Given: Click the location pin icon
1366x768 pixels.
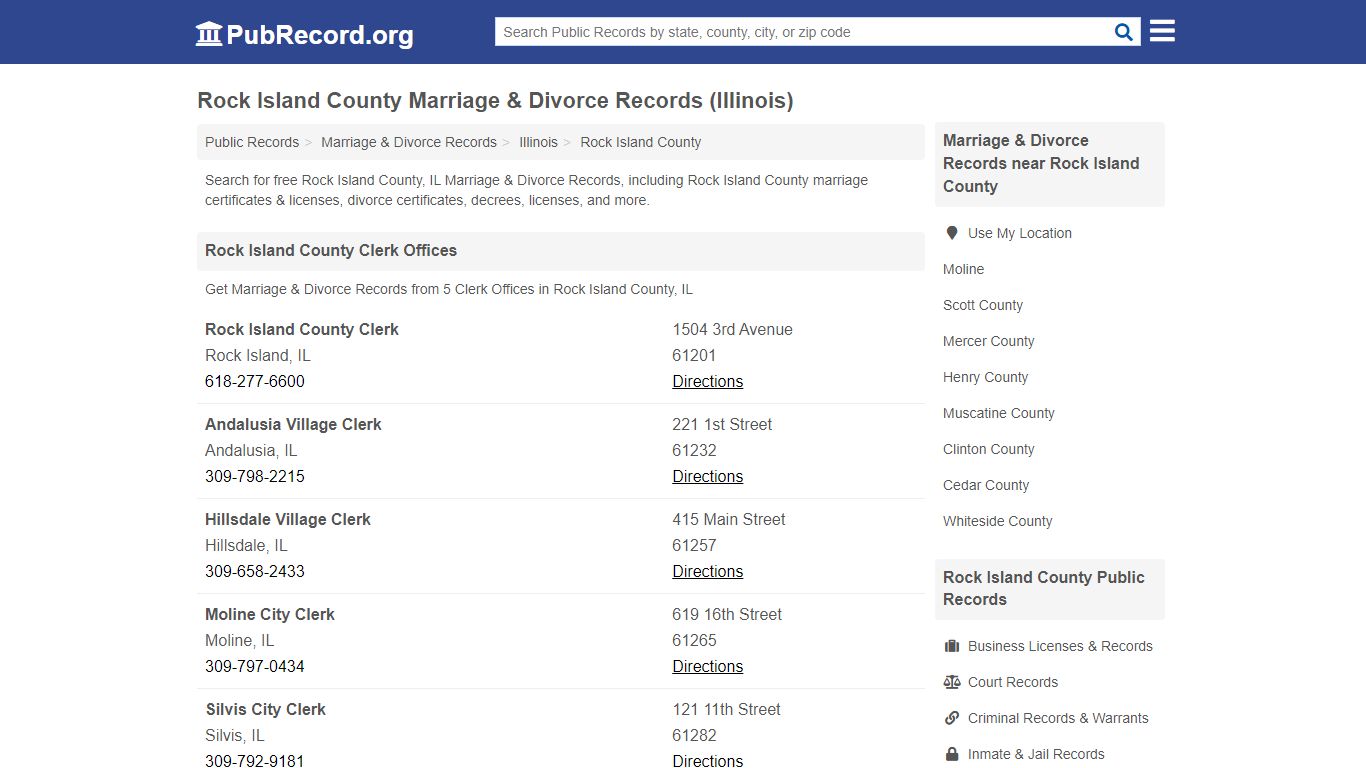Looking at the screenshot, I should point(951,233).
